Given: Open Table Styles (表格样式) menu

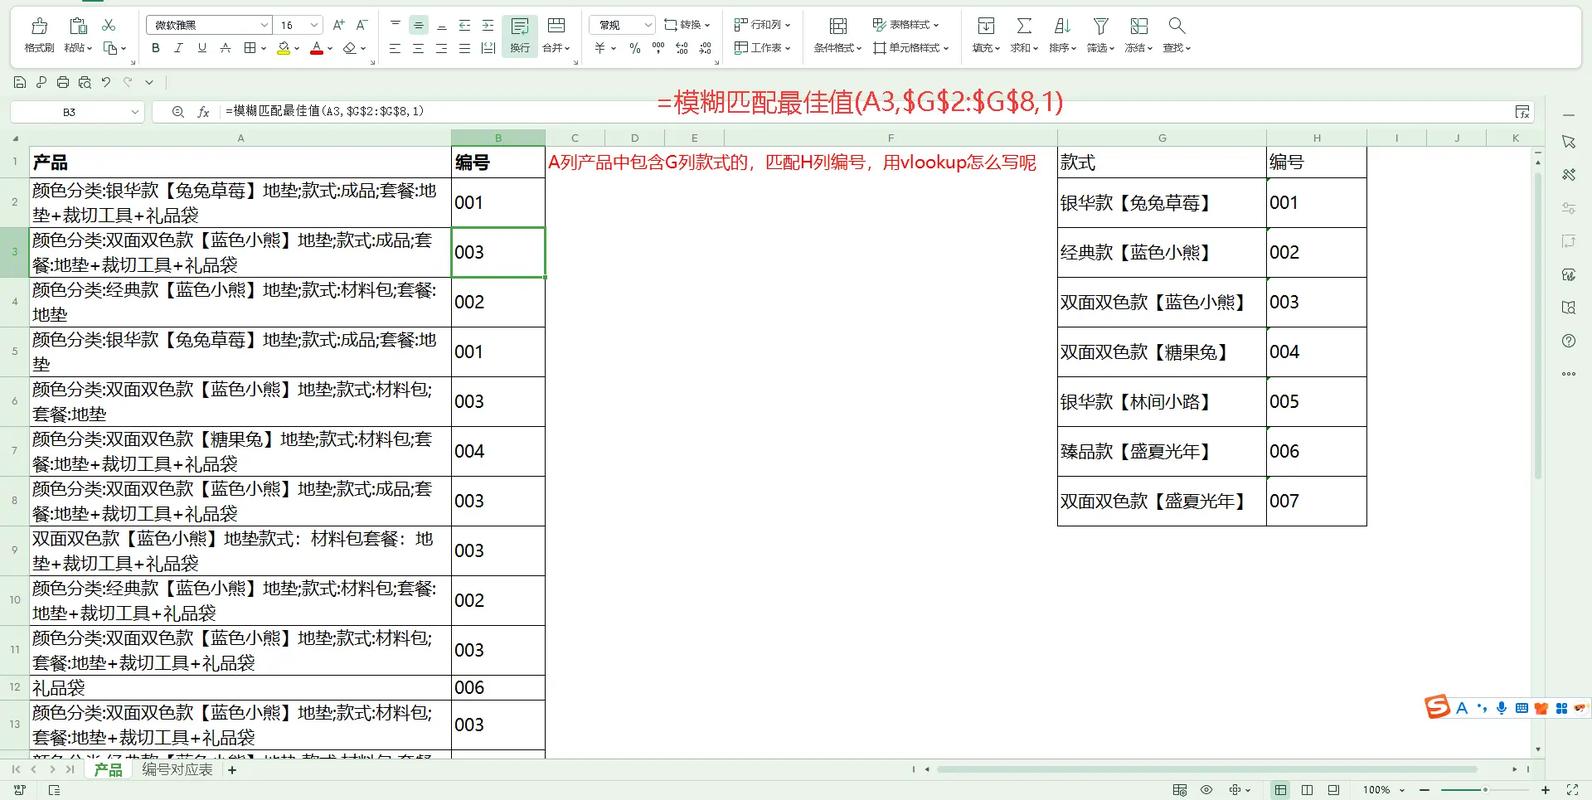Looking at the screenshot, I should coord(905,25).
